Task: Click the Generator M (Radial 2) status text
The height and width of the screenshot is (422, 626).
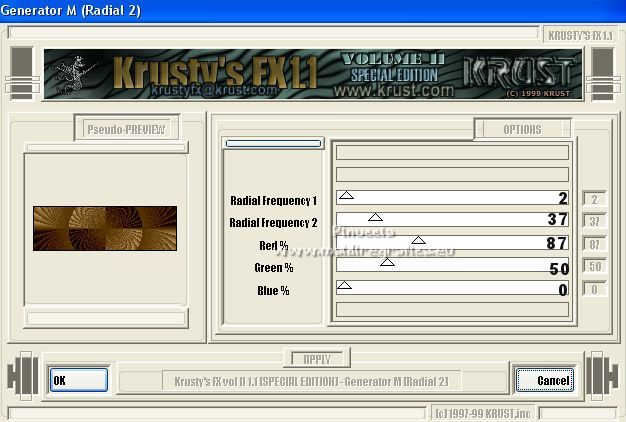Action: (x=311, y=381)
